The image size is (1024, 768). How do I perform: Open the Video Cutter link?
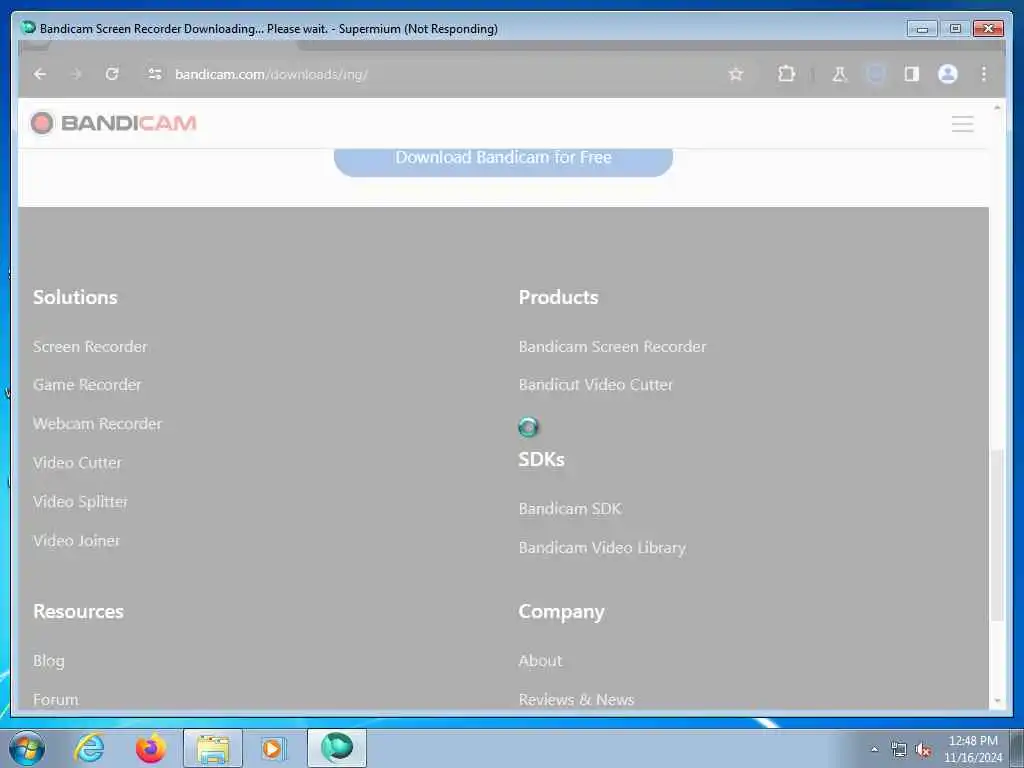(x=77, y=462)
